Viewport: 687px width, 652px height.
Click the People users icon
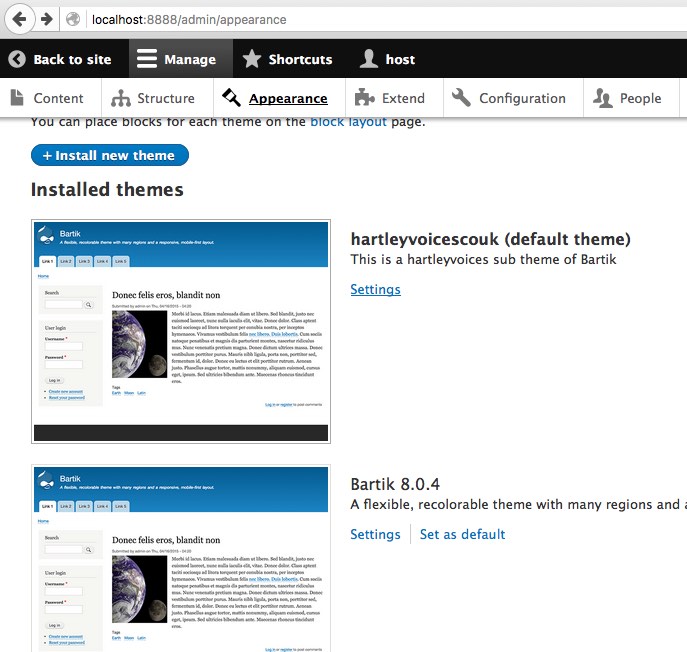[x=603, y=98]
